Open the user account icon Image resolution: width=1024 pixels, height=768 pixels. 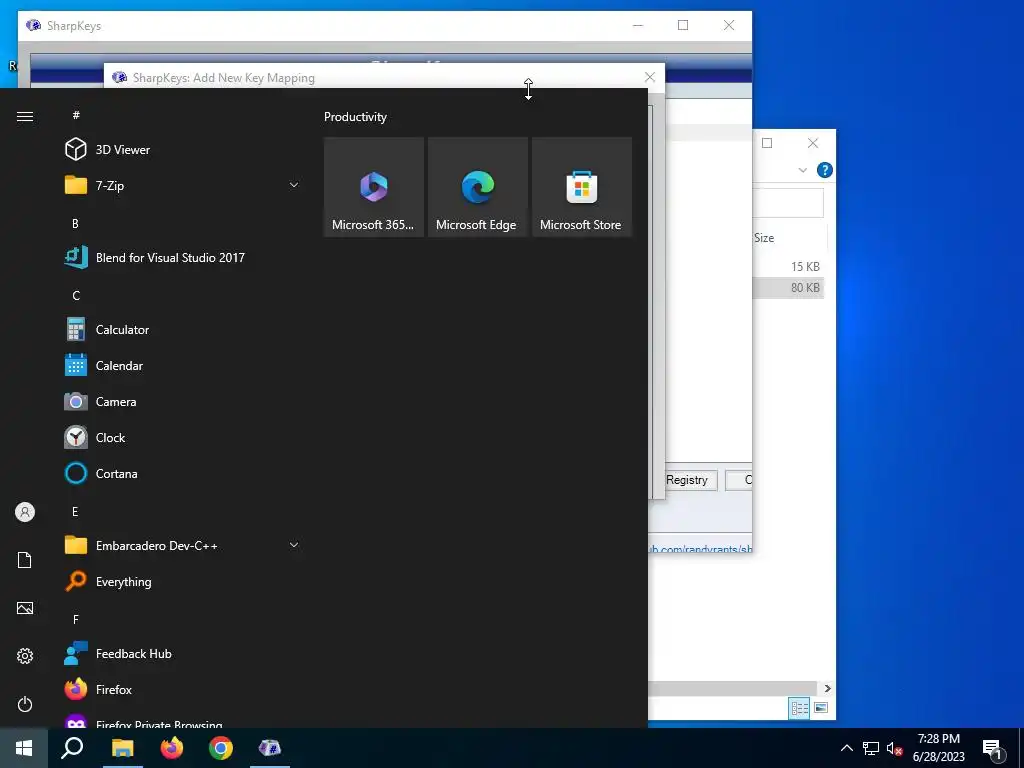(x=25, y=512)
